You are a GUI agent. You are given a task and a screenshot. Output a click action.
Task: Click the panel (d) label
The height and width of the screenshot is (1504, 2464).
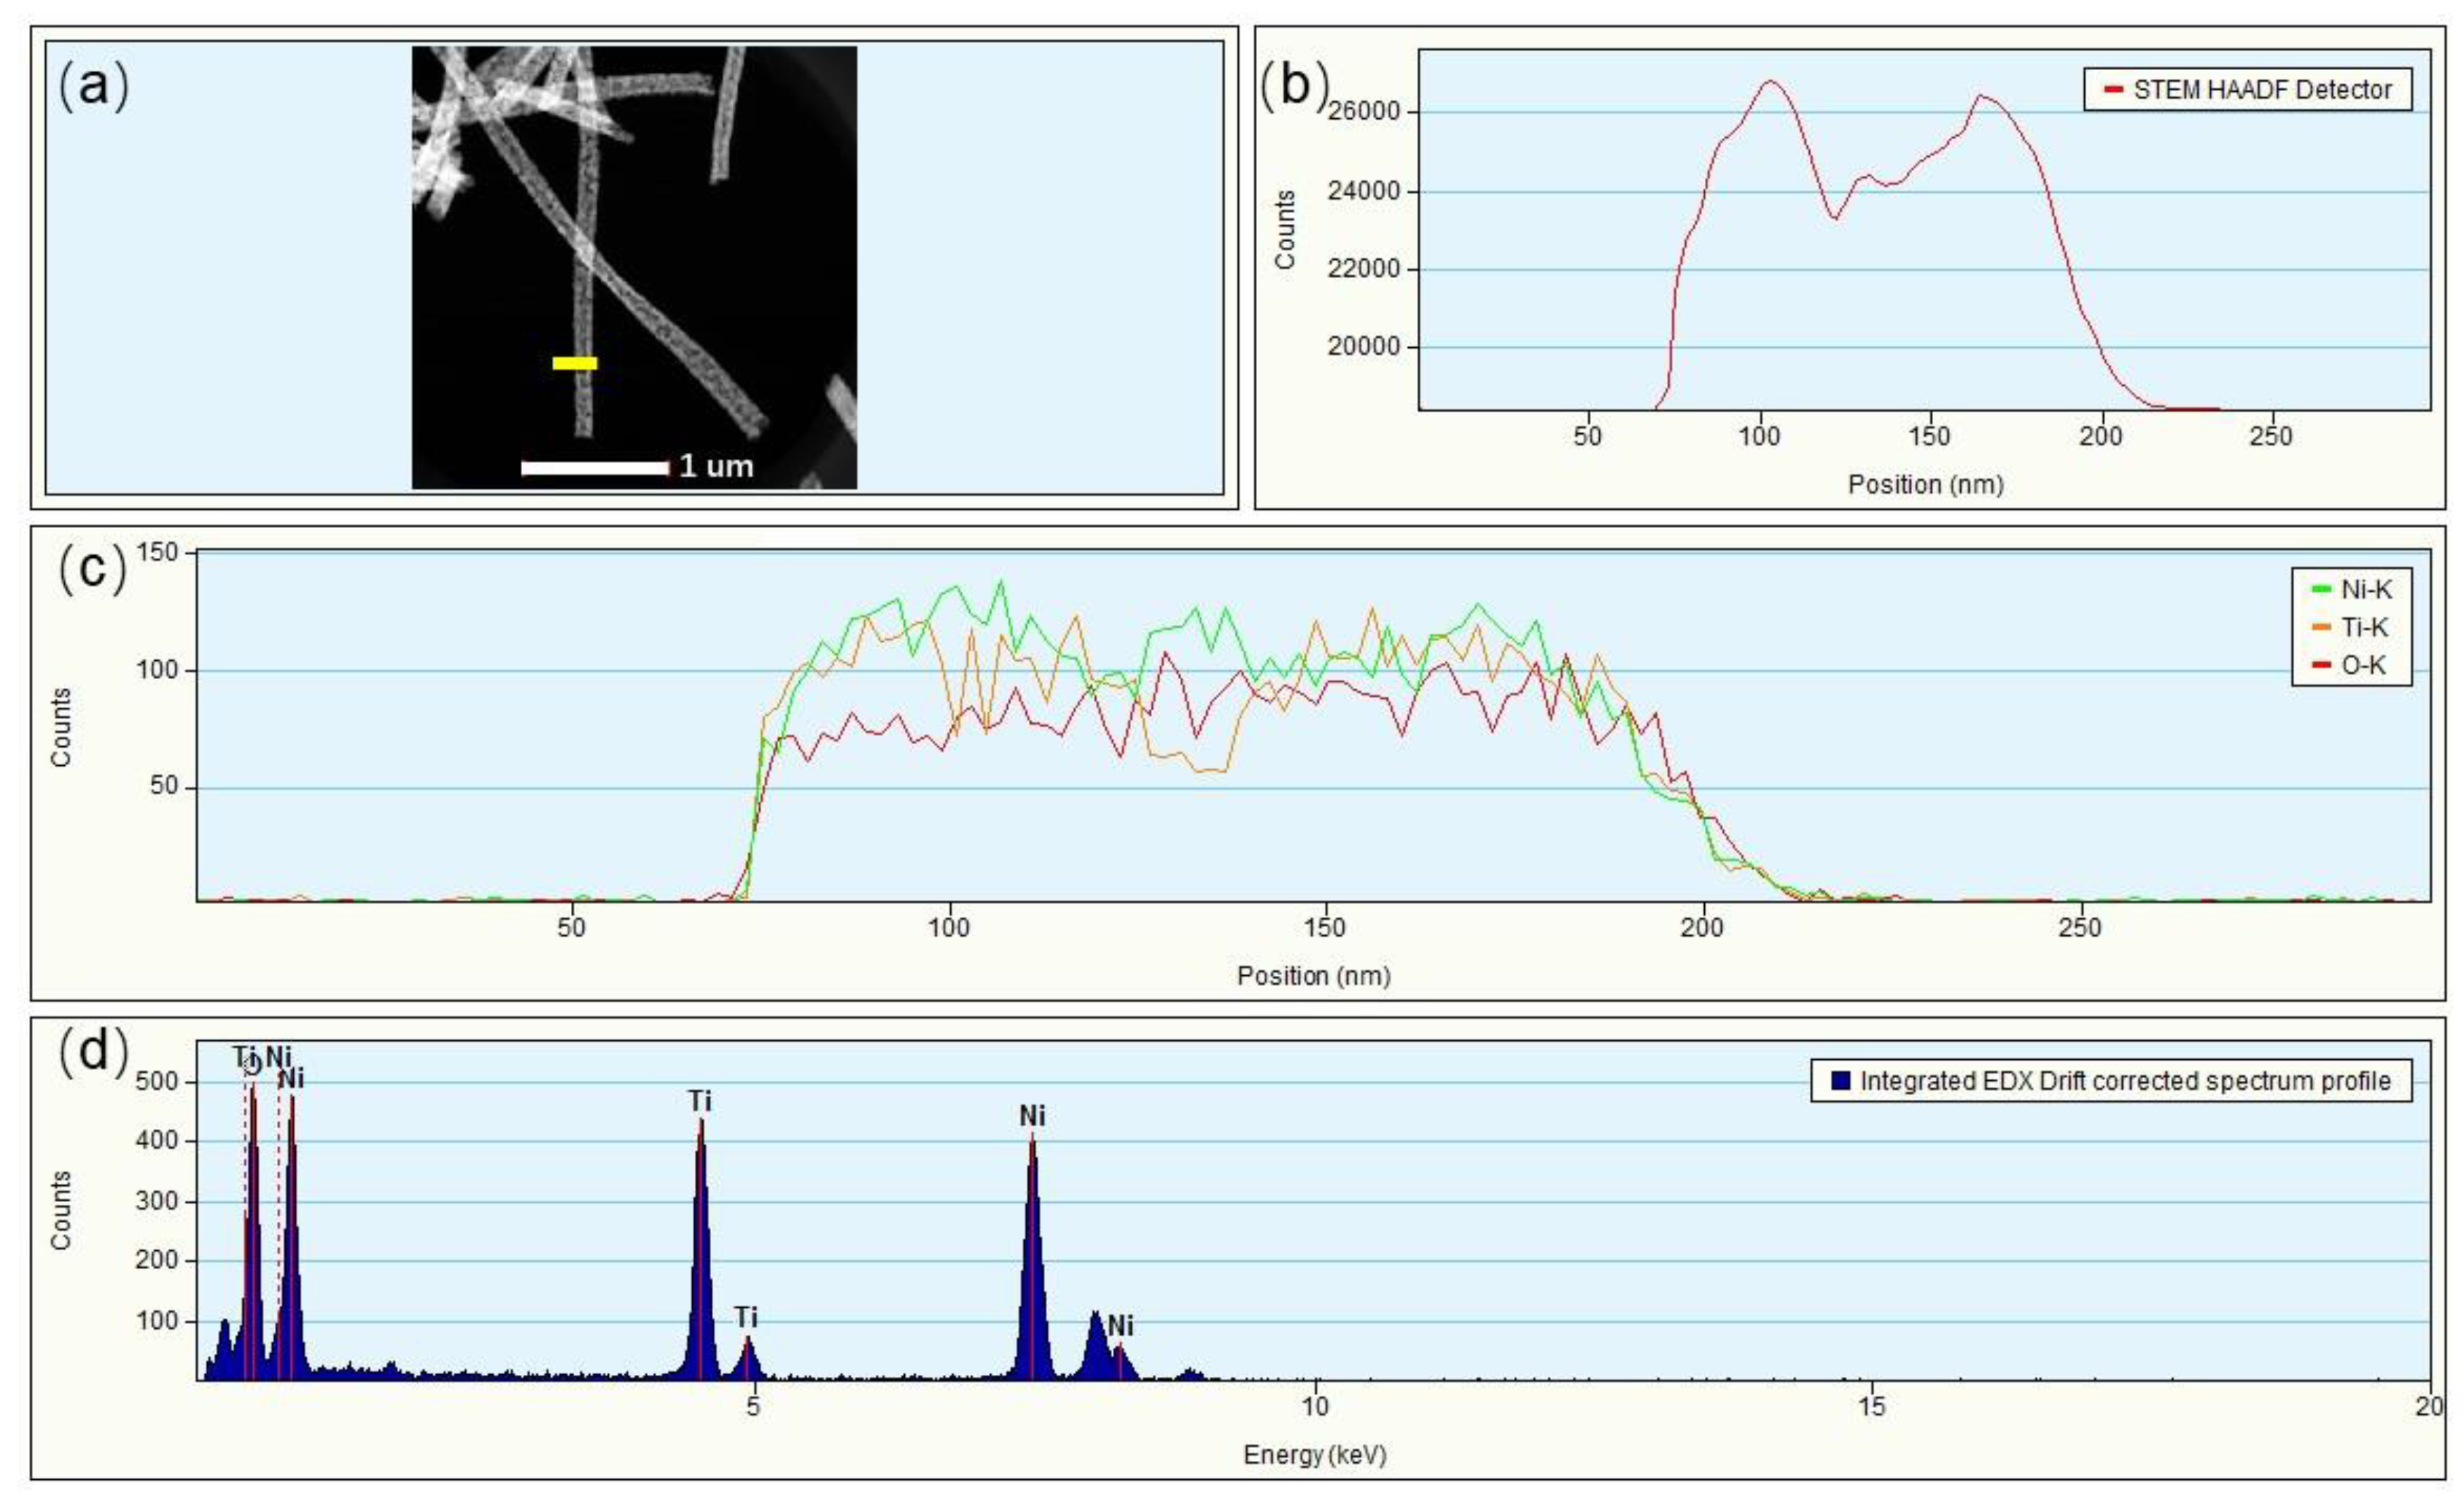[x=94, y=1052]
